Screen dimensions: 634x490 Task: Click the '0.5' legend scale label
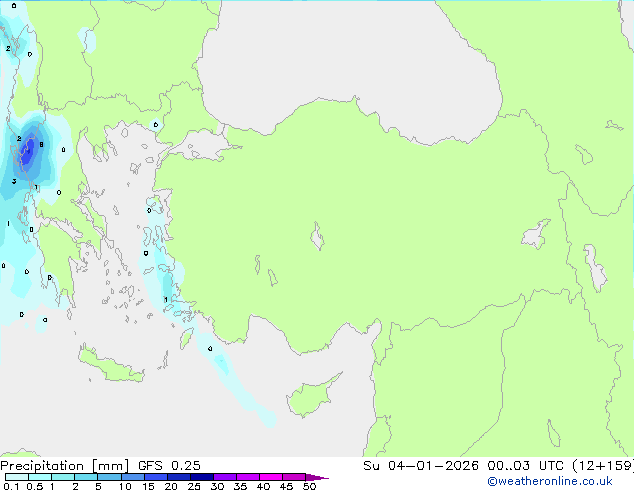click(x=34, y=486)
